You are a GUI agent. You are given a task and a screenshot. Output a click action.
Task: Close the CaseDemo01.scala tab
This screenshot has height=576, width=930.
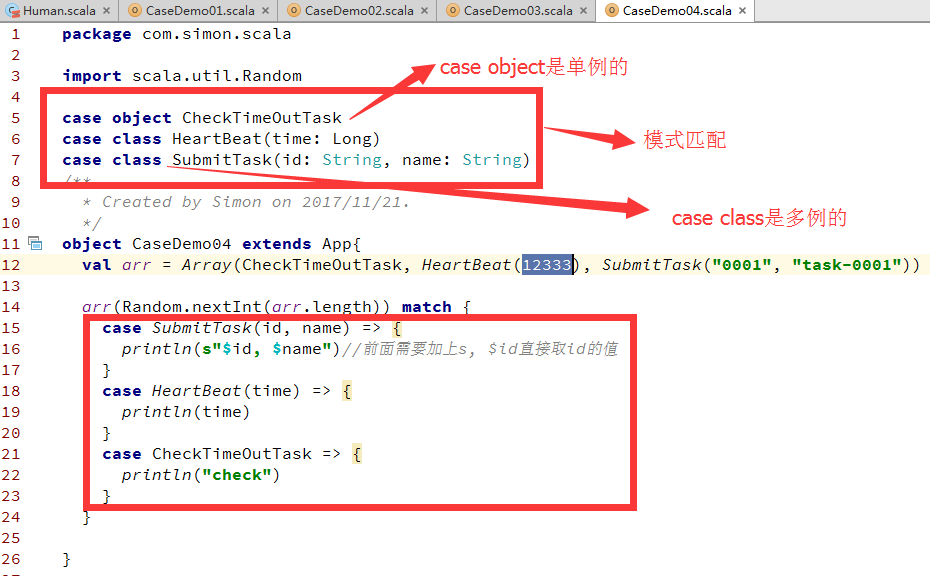point(265,11)
